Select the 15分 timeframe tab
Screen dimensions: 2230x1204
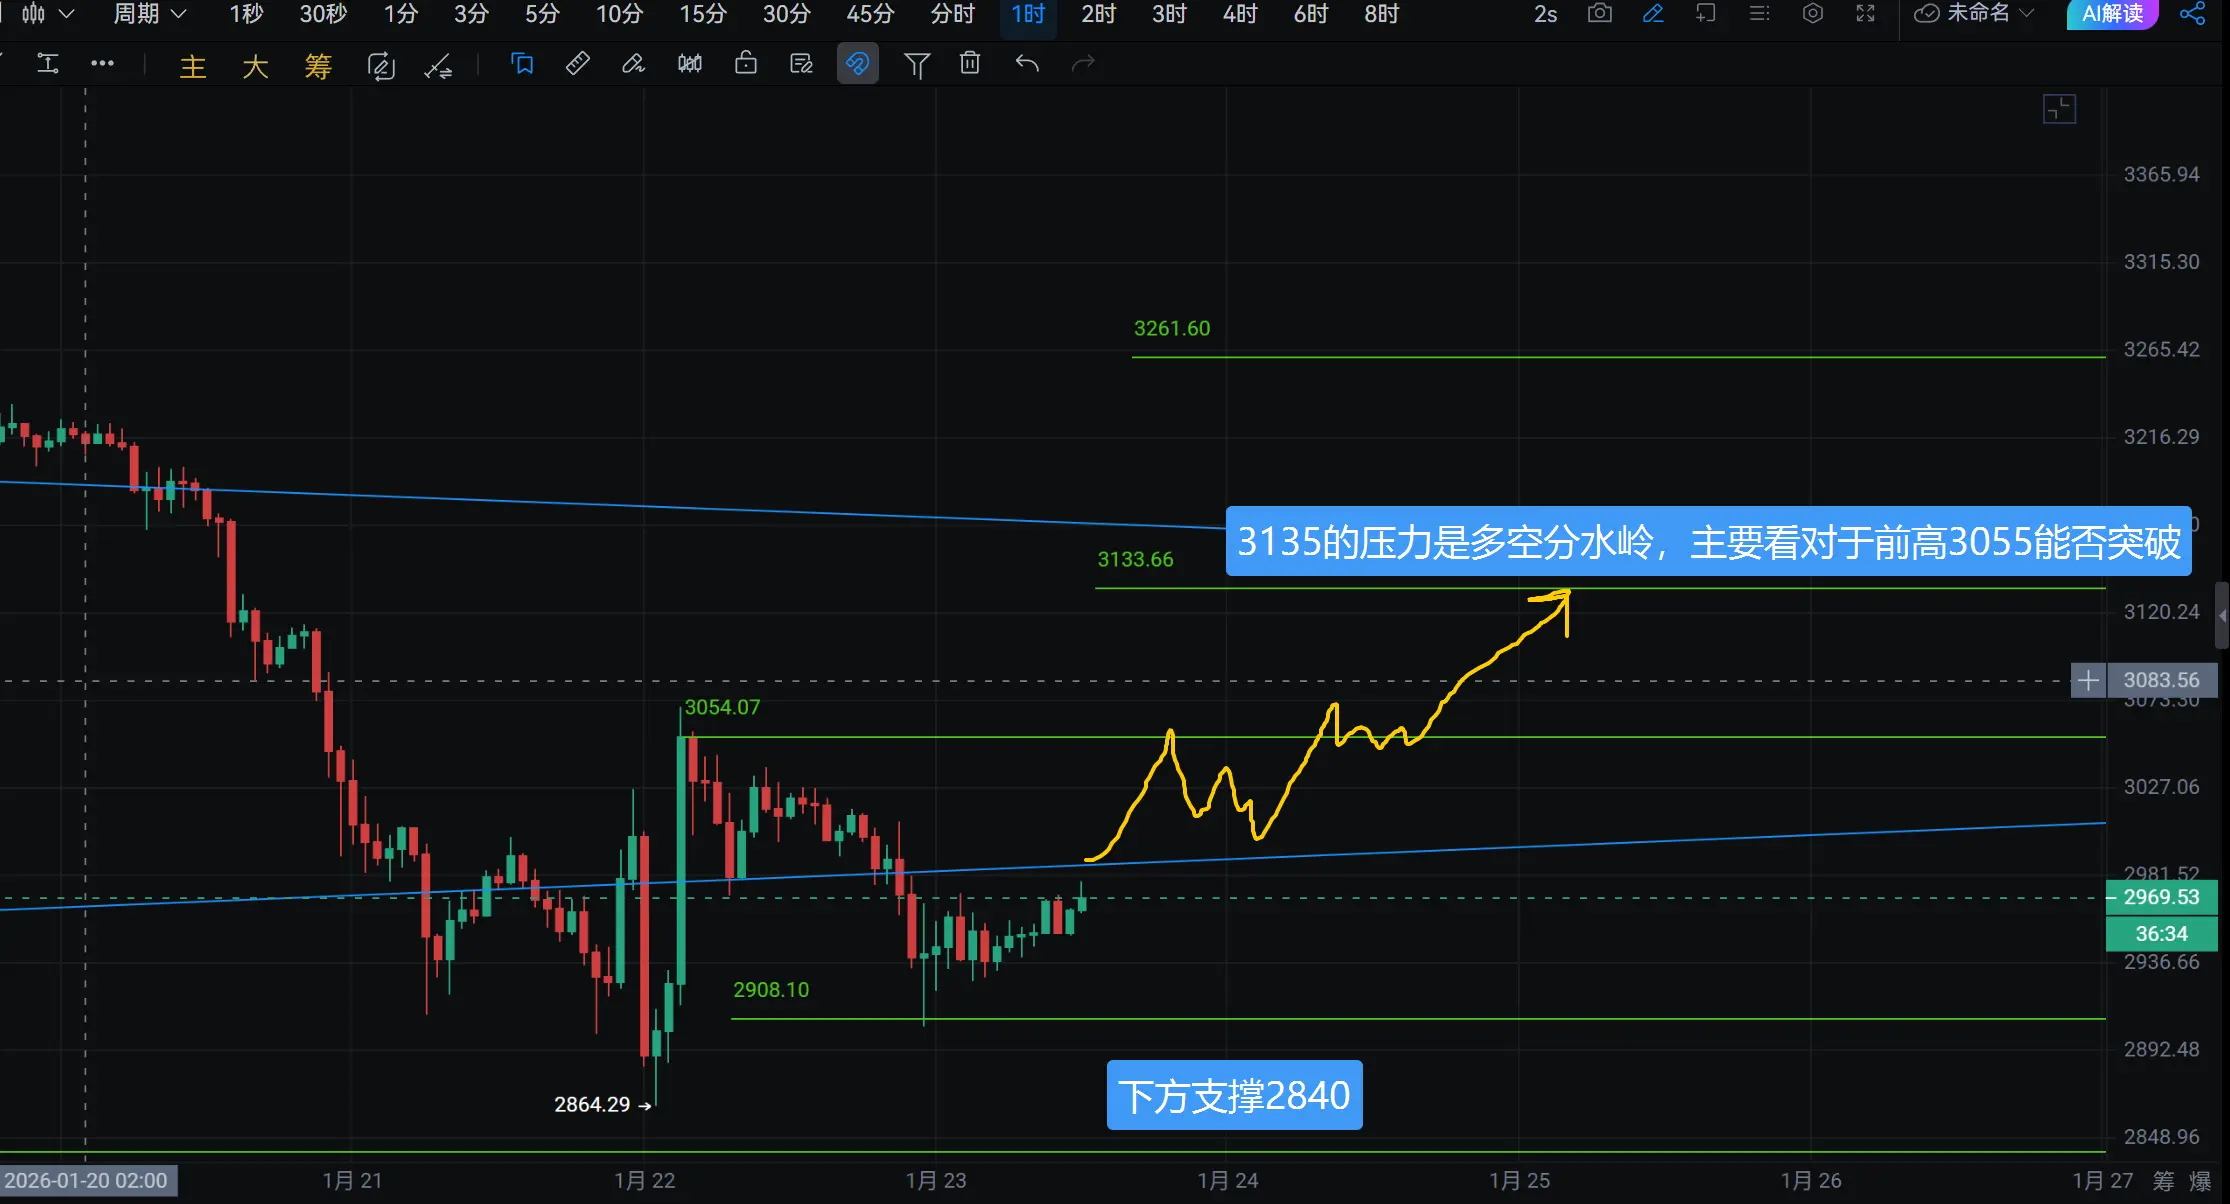702,14
